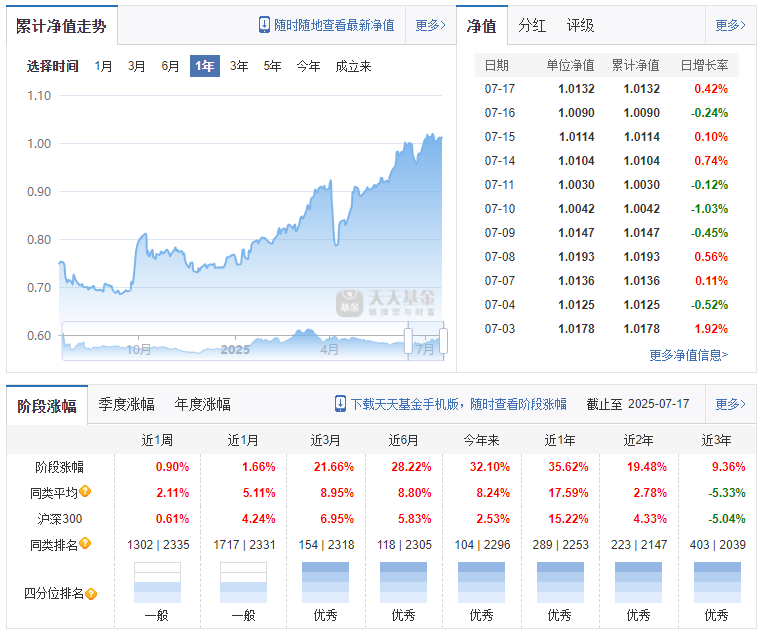The image size is (762, 634).
Task: Select the 3月 time range
Action: (x=137, y=66)
